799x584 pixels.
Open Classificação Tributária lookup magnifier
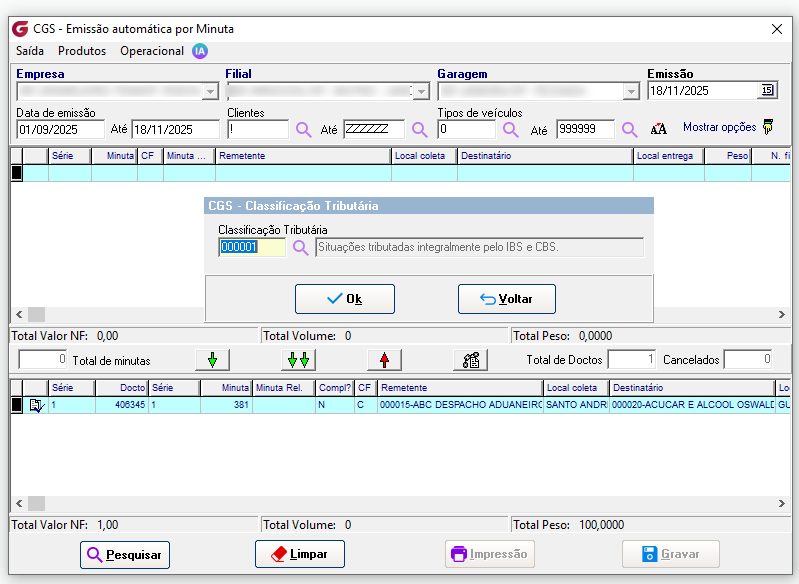[x=301, y=248]
